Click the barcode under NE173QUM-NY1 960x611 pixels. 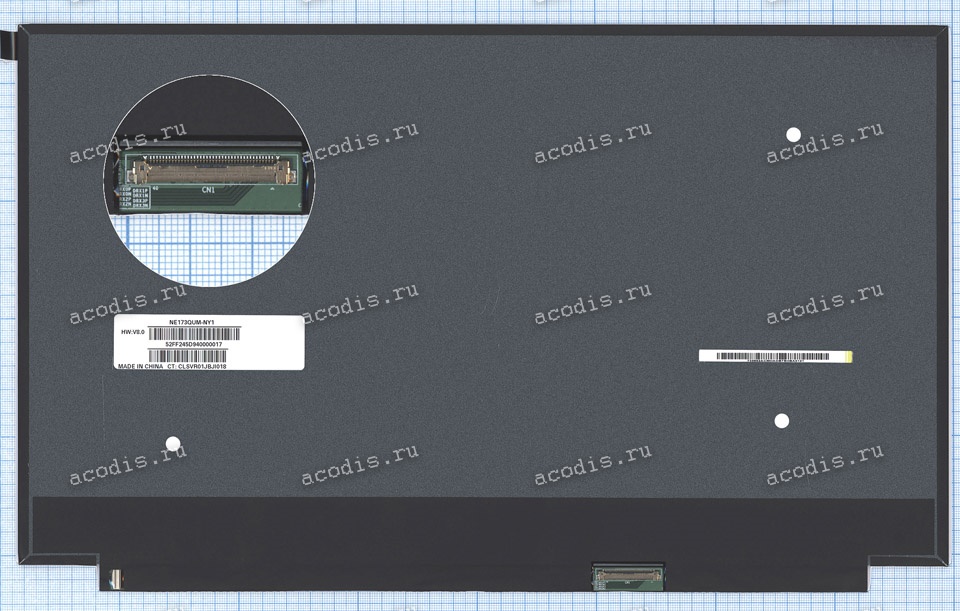point(194,334)
